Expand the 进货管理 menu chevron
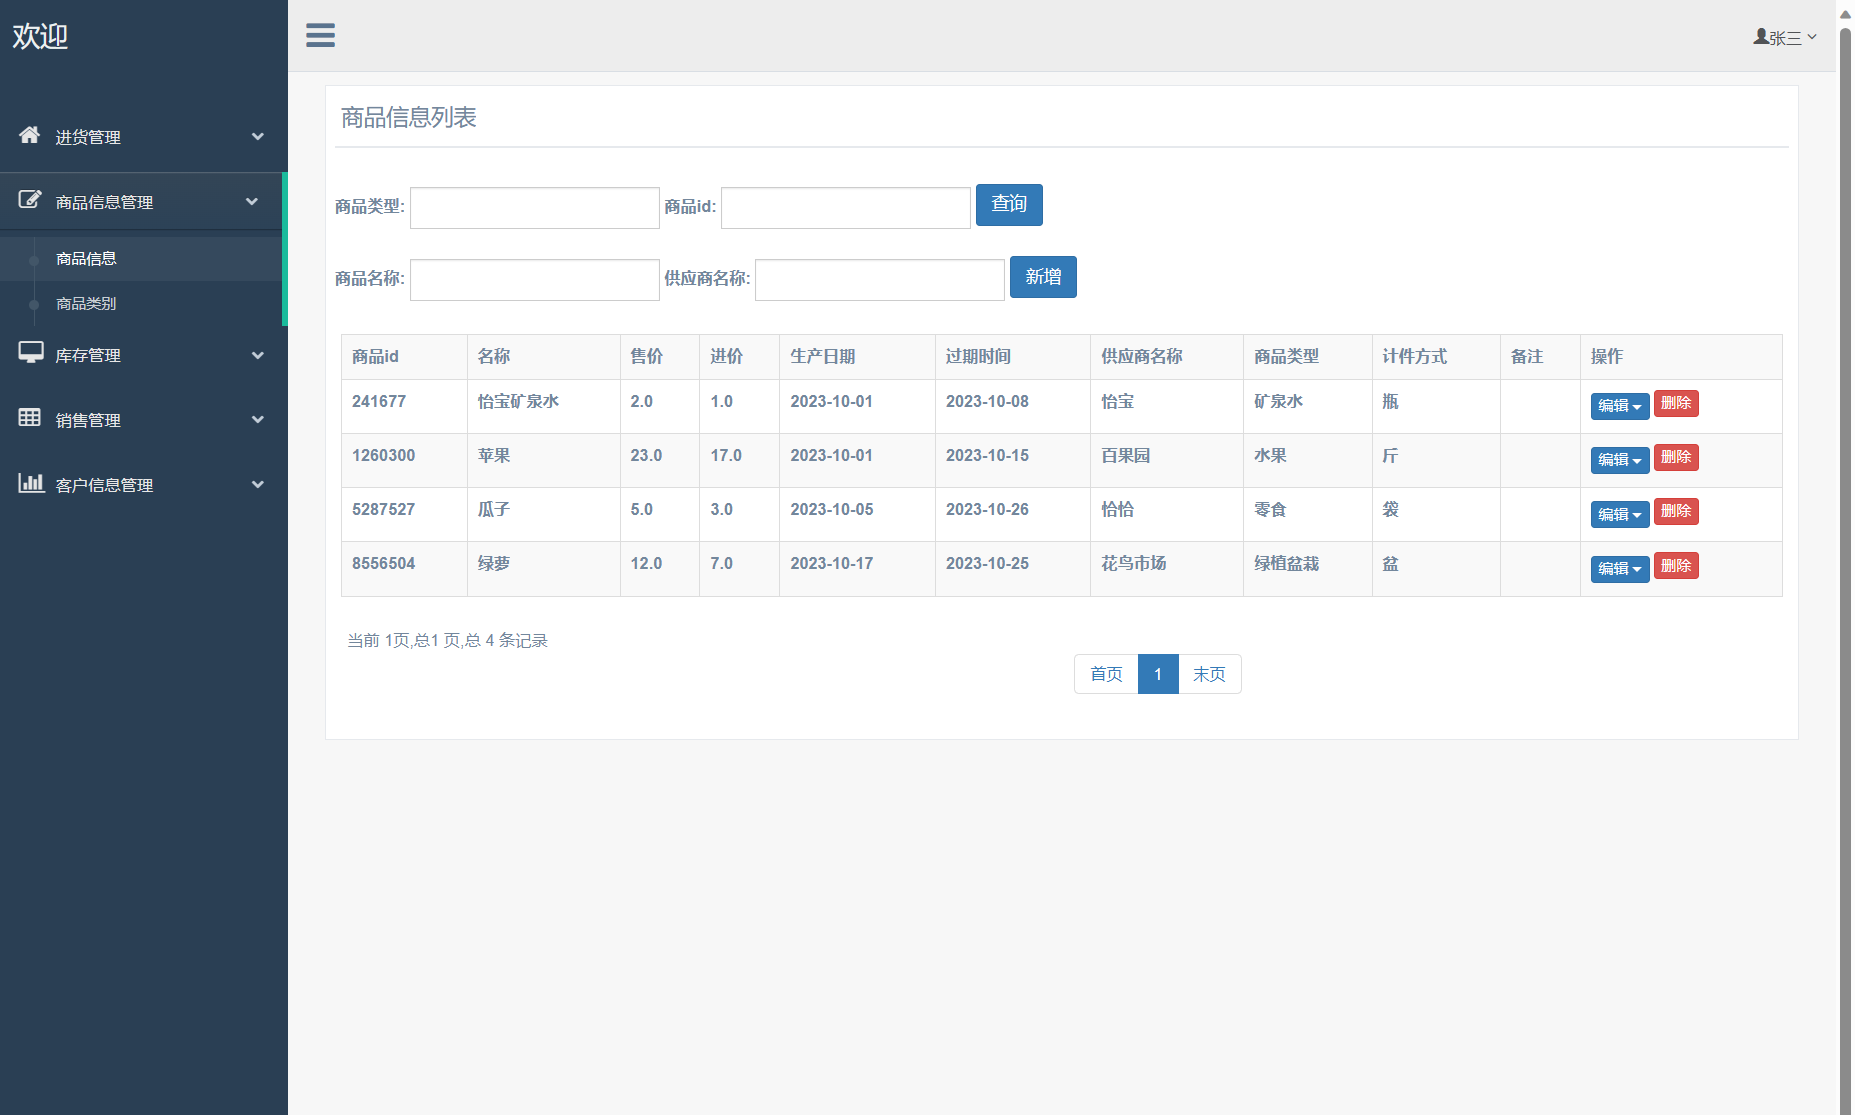1855x1115 pixels. tap(258, 137)
